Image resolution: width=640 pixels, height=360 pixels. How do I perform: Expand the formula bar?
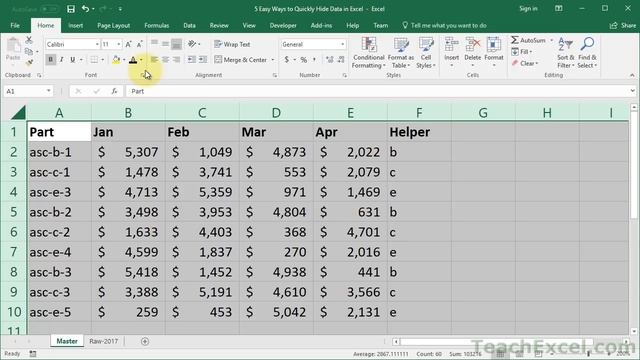[632, 91]
